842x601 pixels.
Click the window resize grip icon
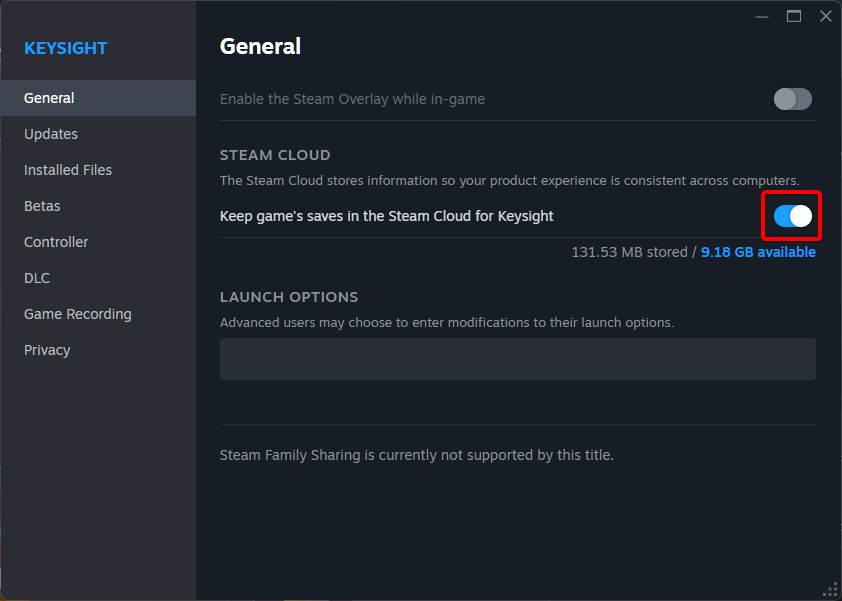pyautogui.click(x=830, y=589)
